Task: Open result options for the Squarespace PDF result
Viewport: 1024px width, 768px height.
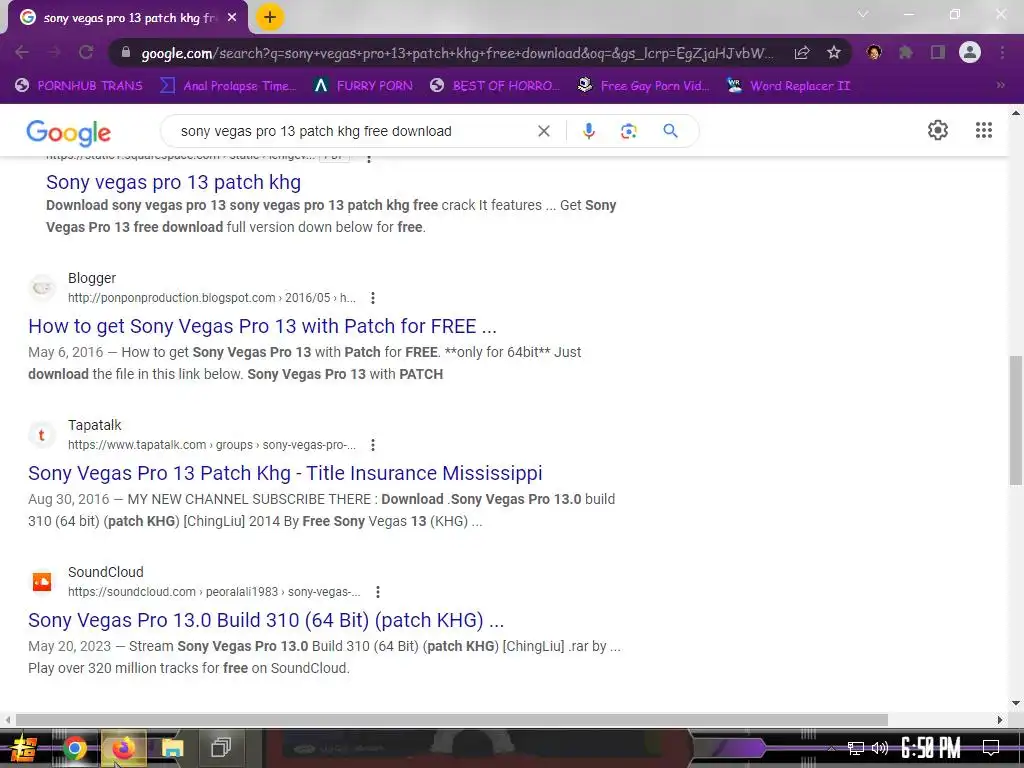Action: (x=369, y=159)
